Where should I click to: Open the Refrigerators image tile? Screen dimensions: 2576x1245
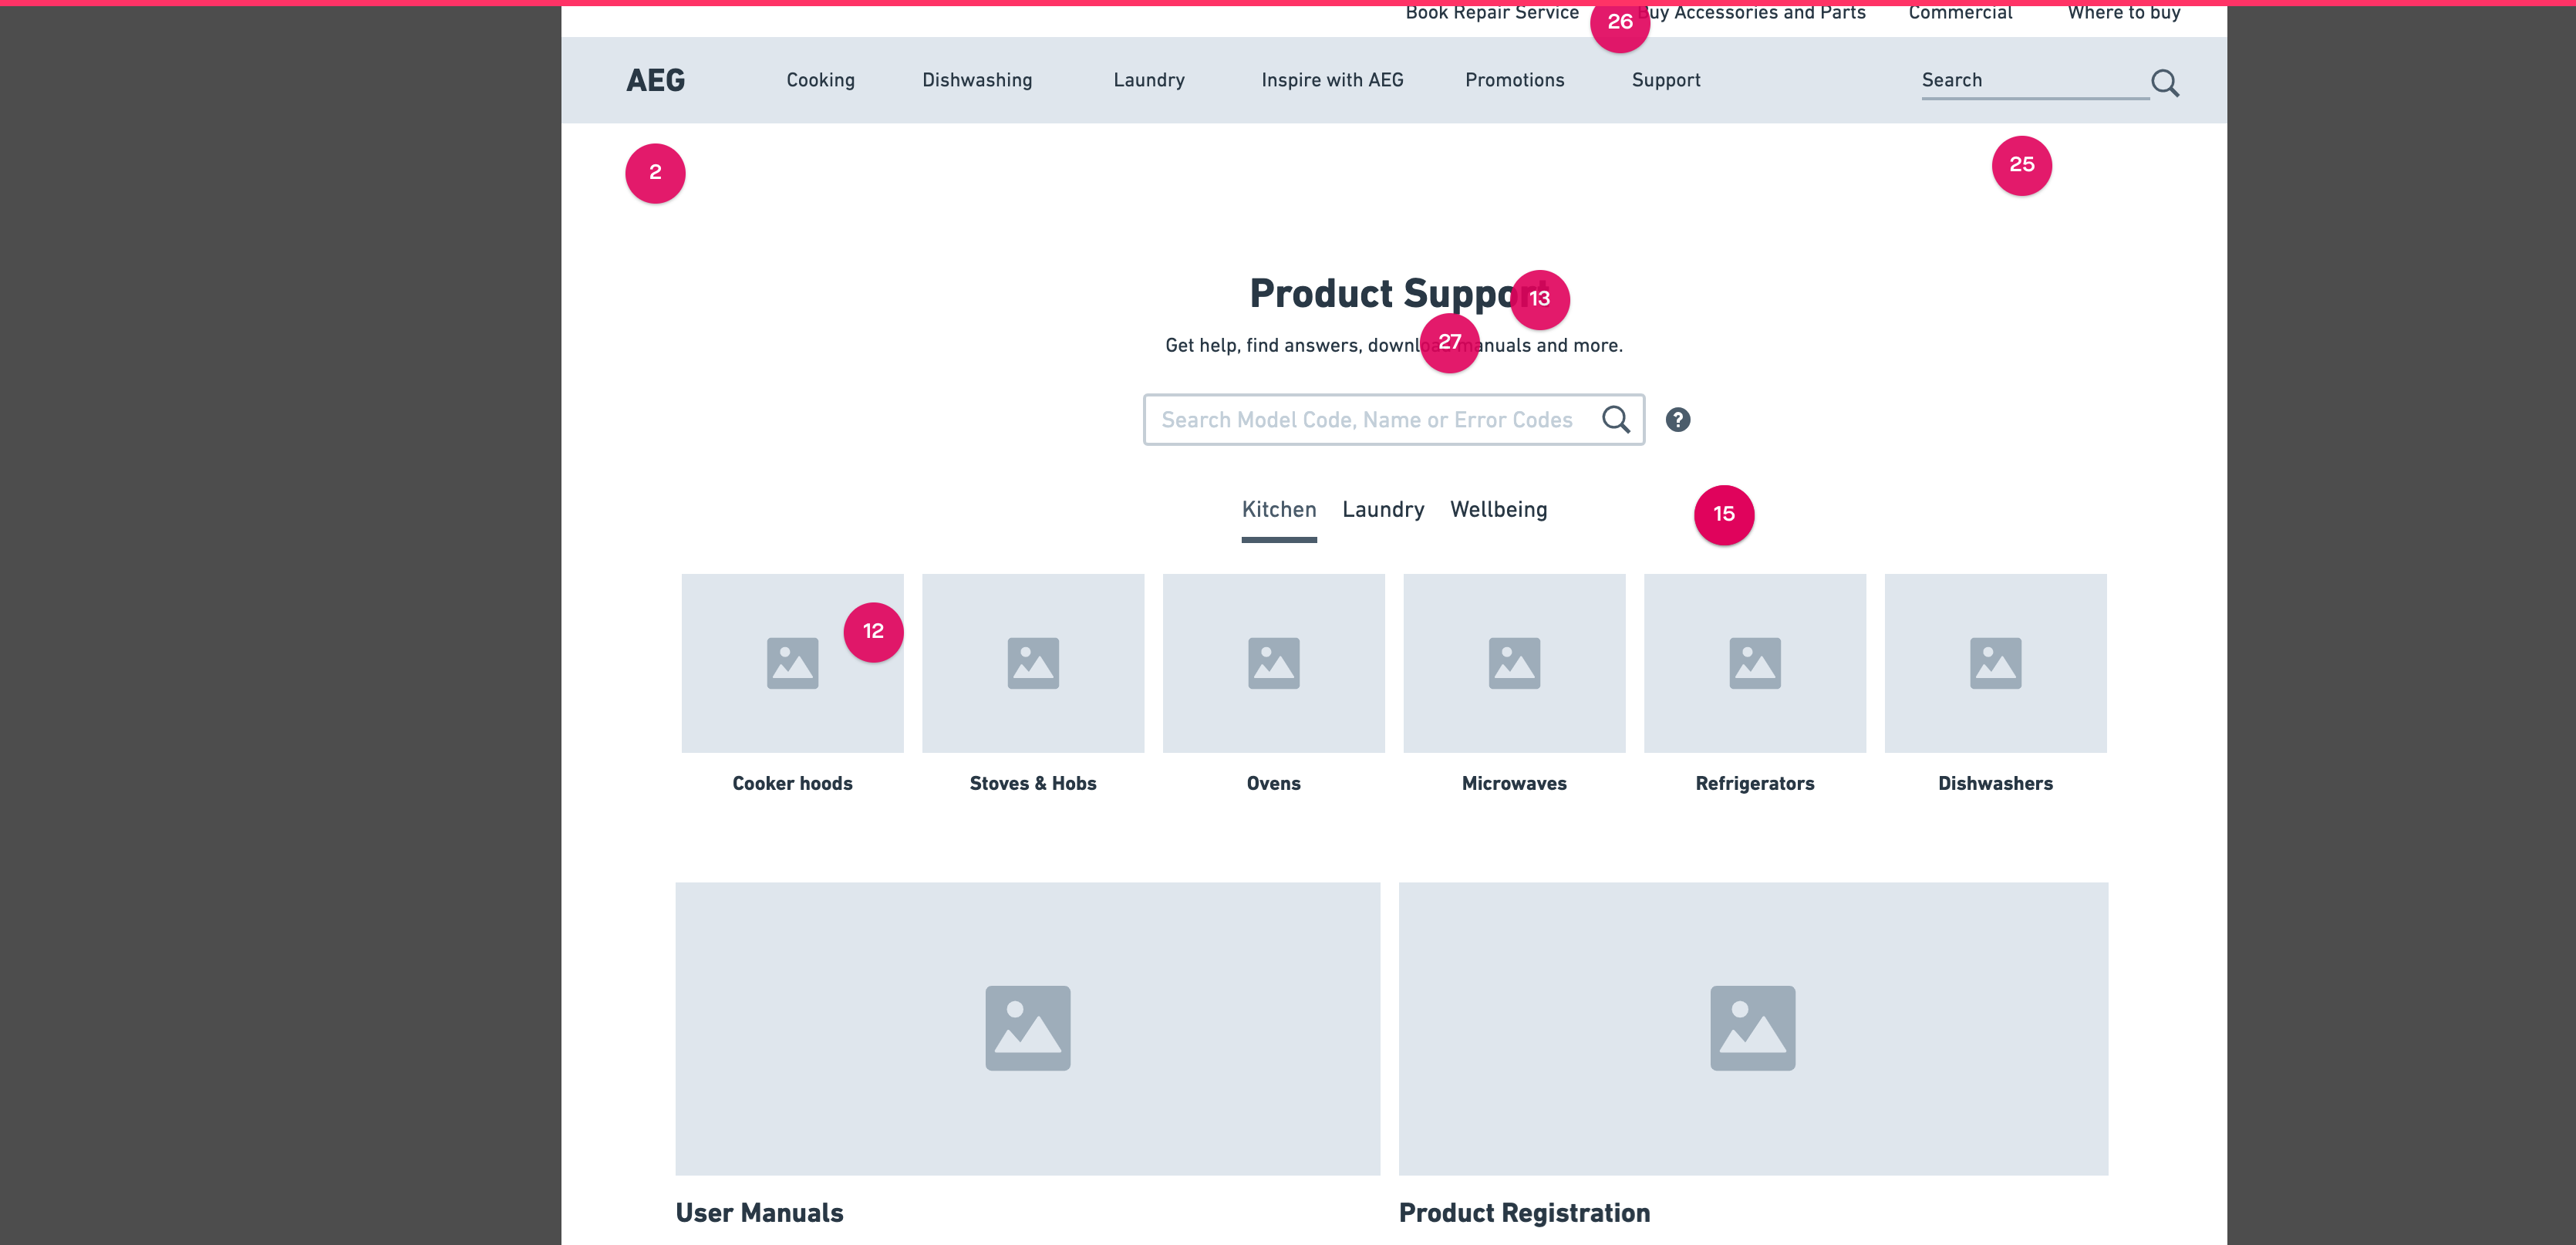[1754, 662]
